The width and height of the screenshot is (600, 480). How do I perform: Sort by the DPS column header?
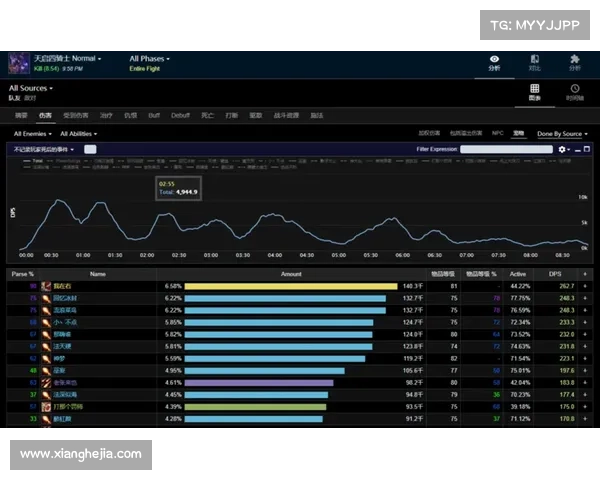pyautogui.click(x=555, y=274)
